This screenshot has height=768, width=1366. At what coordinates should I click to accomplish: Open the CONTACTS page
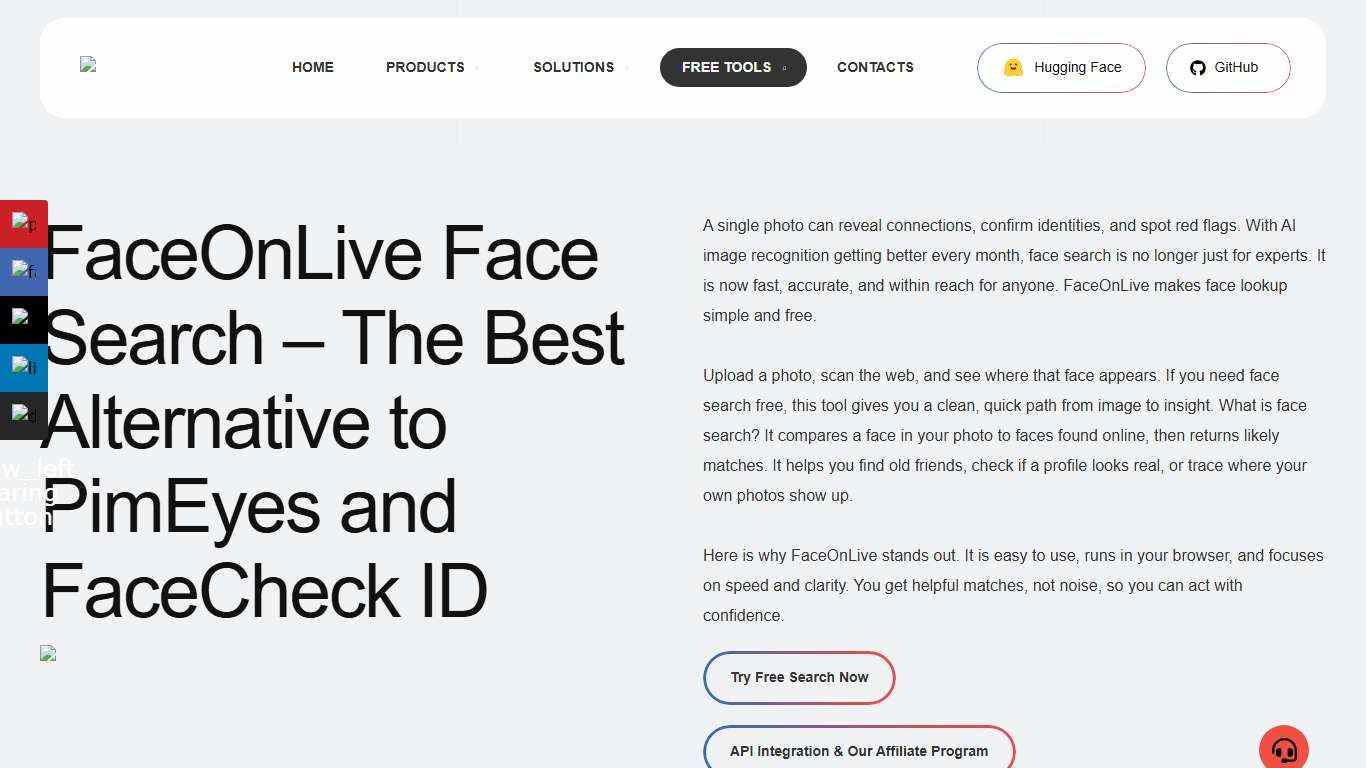[x=875, y=67]
